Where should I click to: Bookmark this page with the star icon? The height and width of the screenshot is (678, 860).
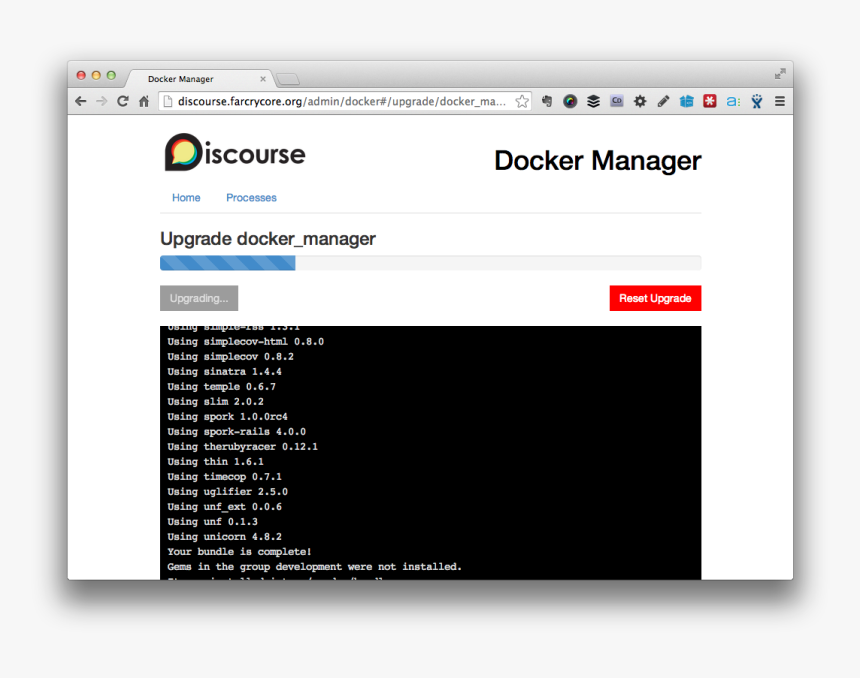click(x=522, y=101)
